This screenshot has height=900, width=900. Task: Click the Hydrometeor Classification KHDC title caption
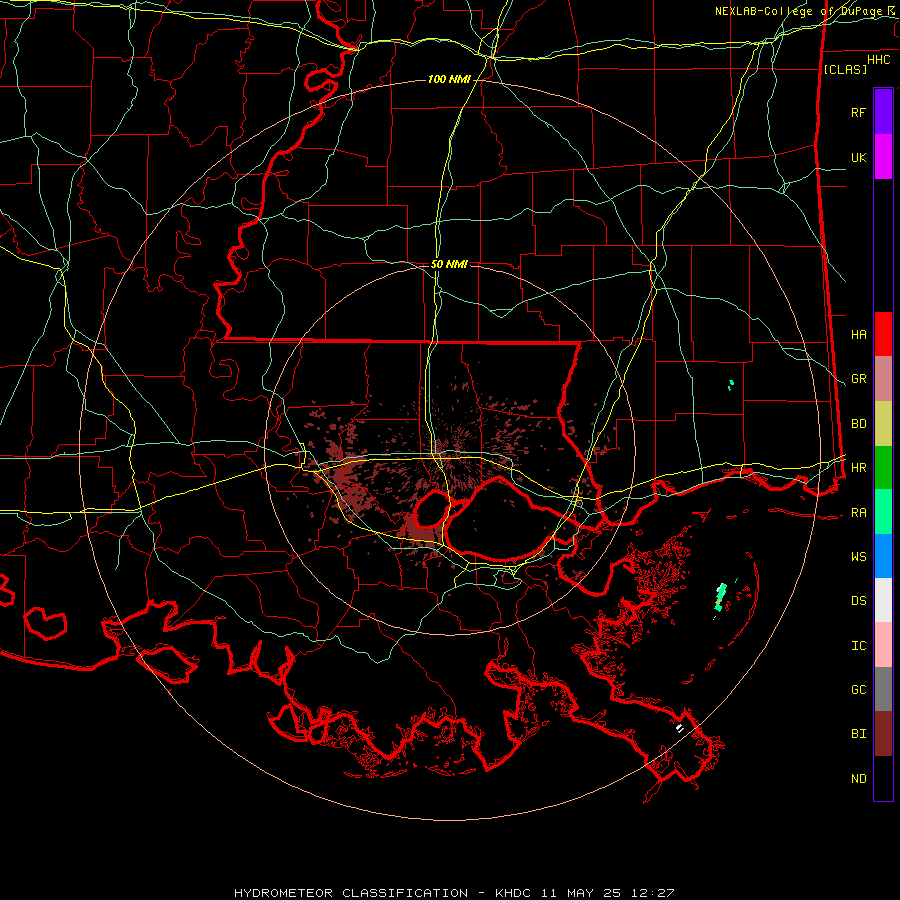[x=454, y=893]
